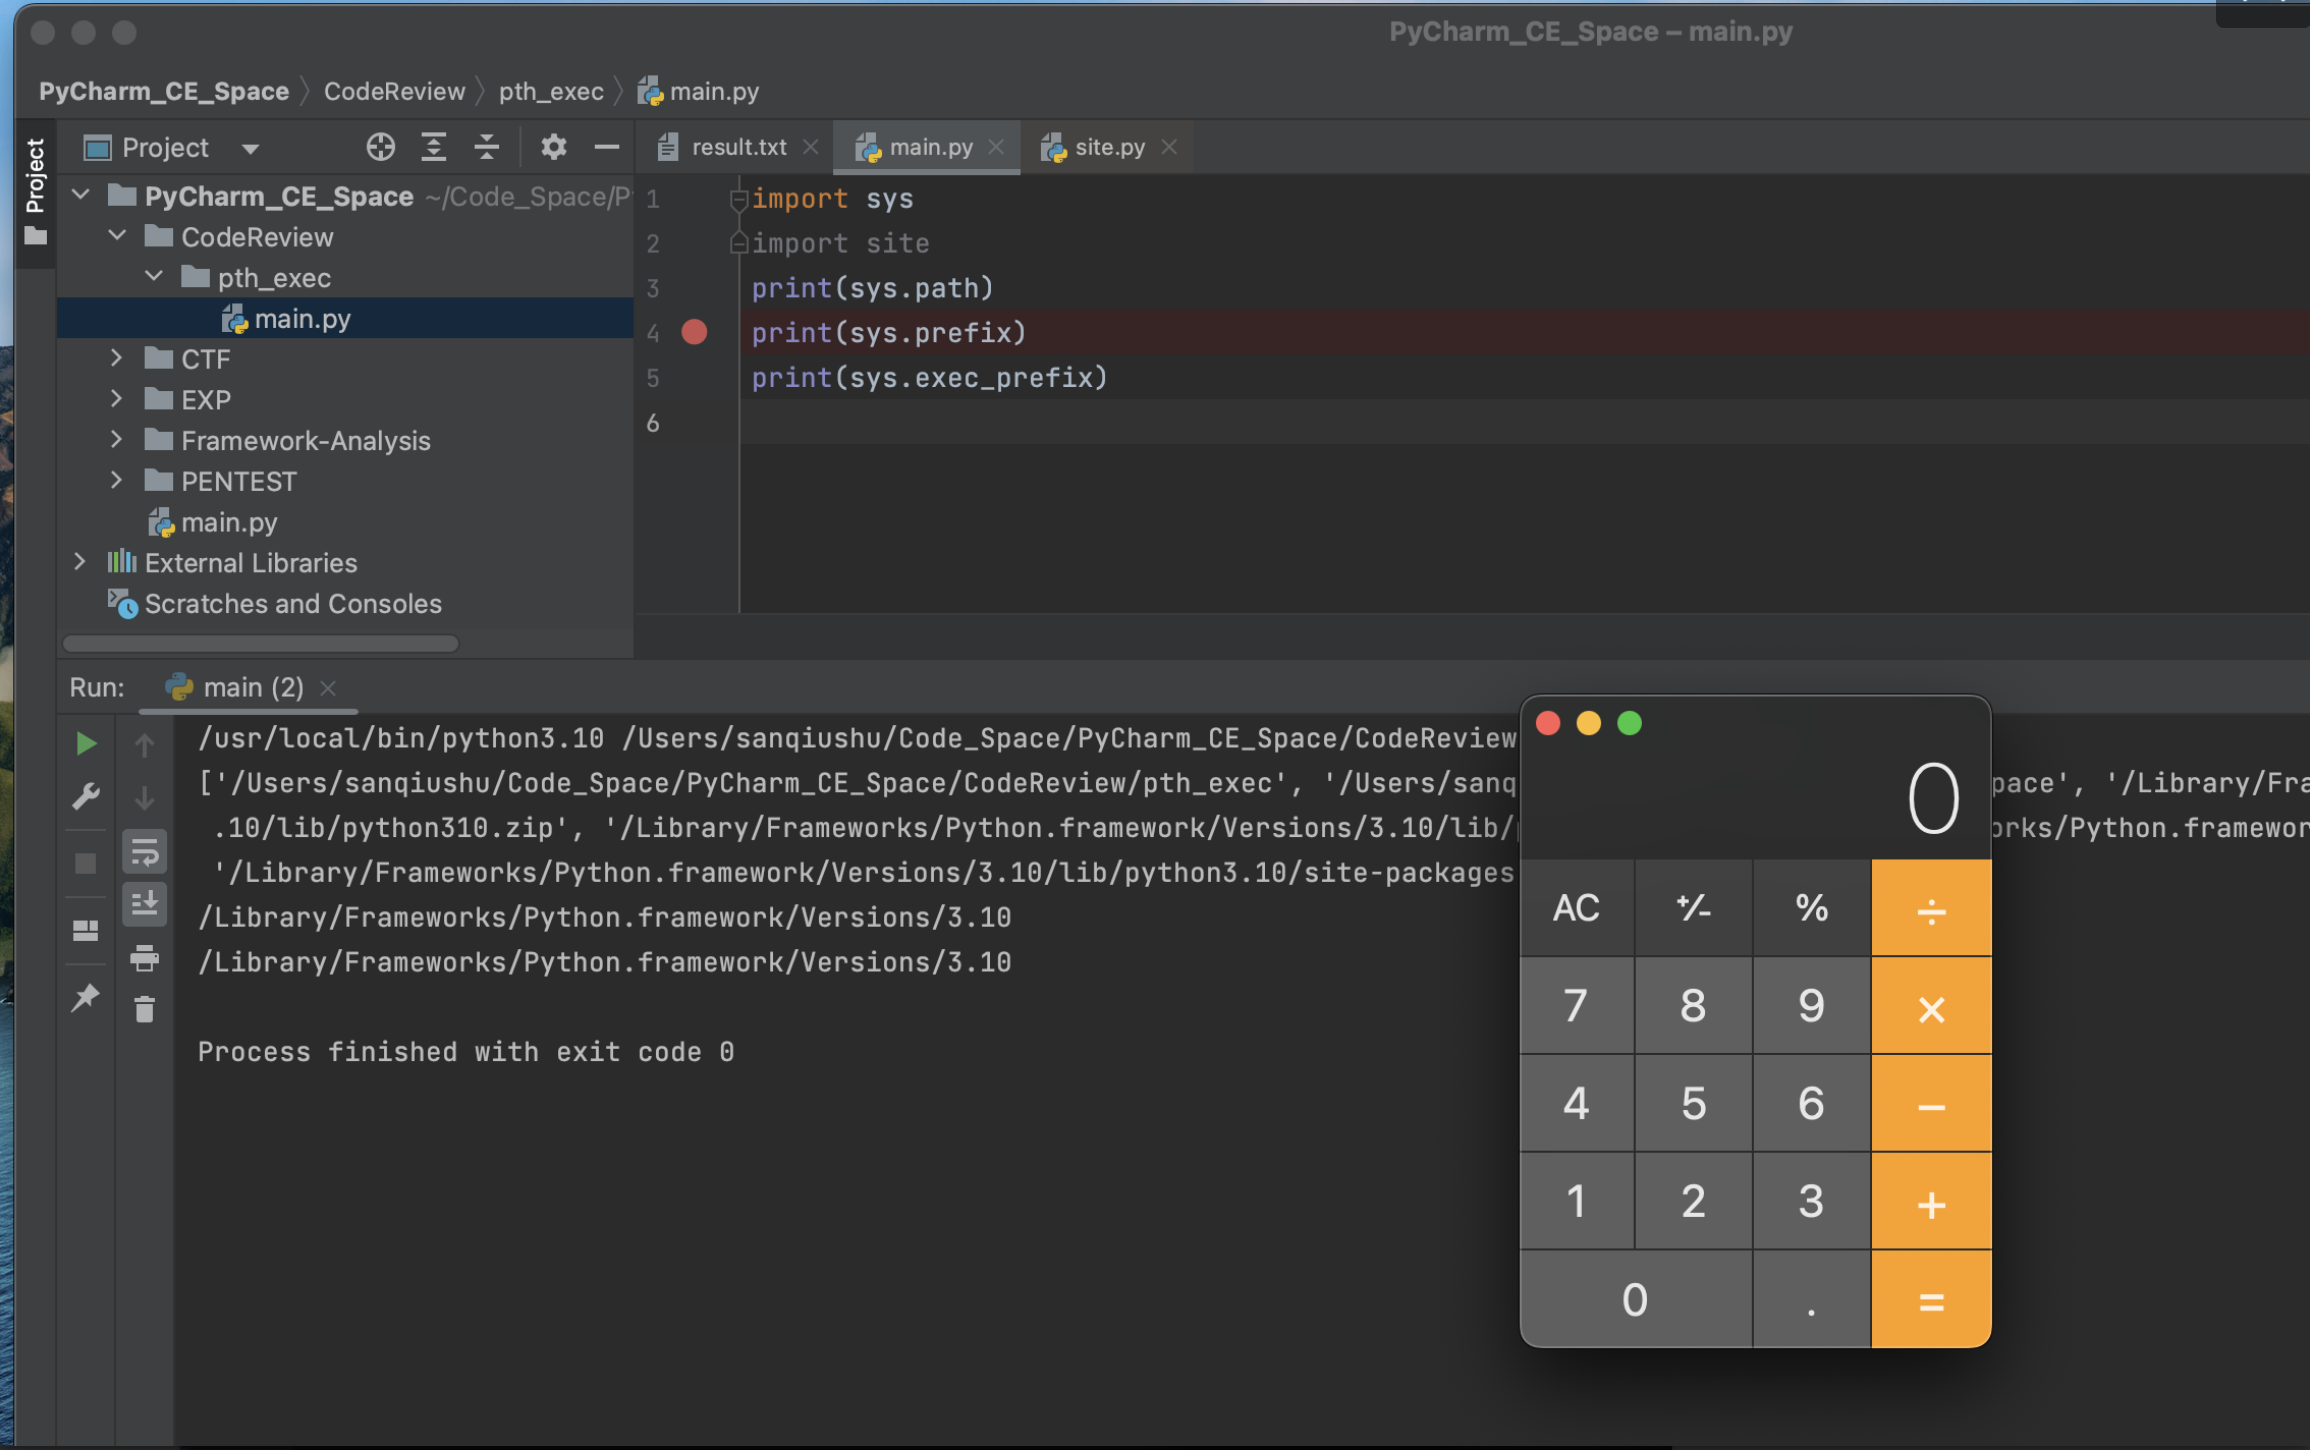Click the Down the stack trace arrow
The height and width of the screenshot is (1450, 2310).
tap(144, 798)
